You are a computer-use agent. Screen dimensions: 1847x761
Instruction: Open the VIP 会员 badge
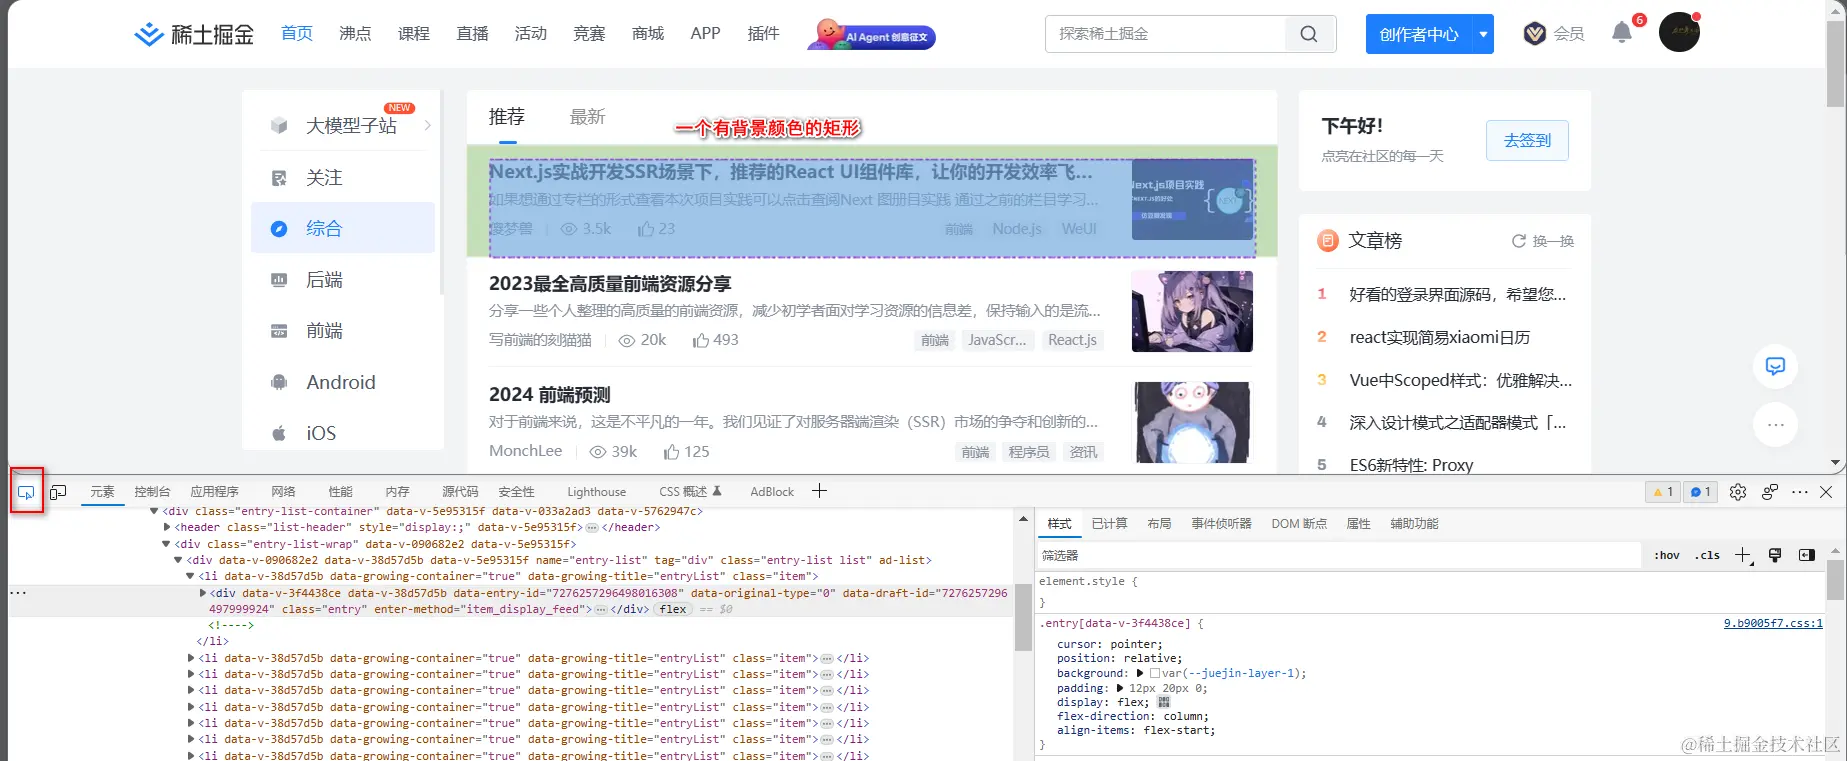(1554, 34)
